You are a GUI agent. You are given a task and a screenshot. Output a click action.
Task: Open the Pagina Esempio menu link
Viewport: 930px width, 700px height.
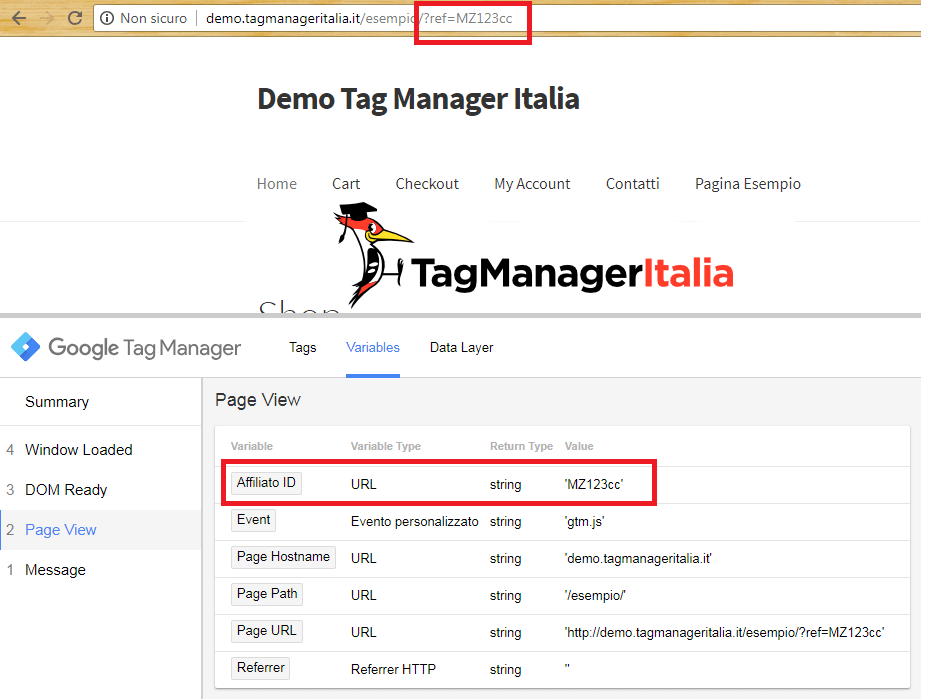point(747,184)
